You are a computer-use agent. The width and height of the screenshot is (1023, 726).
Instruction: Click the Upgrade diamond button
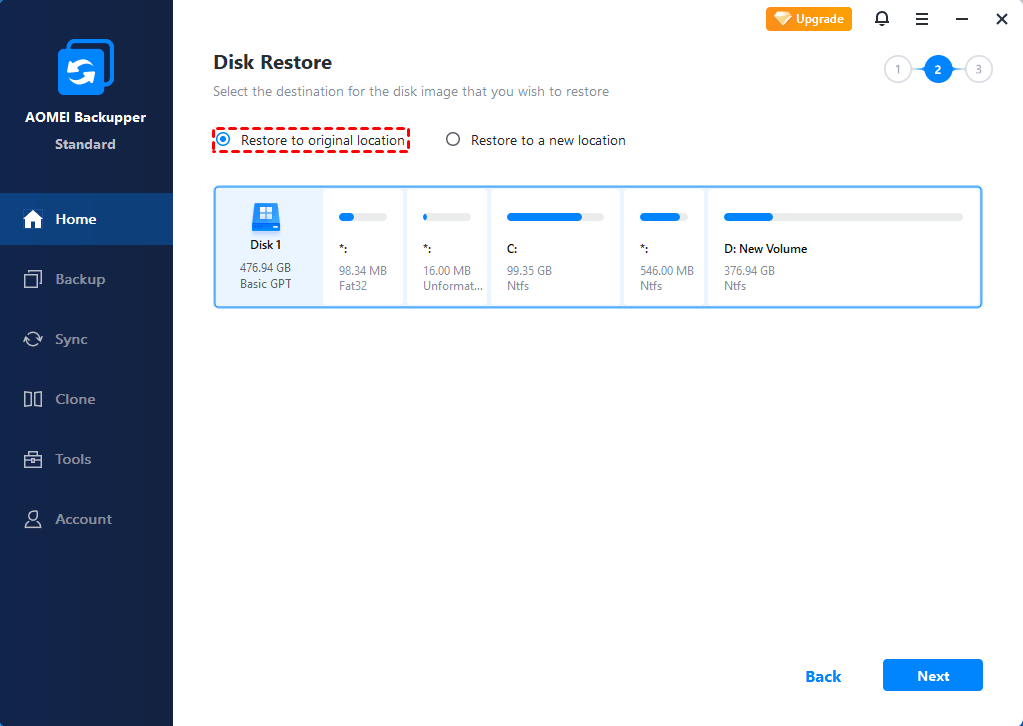point(808,19)
